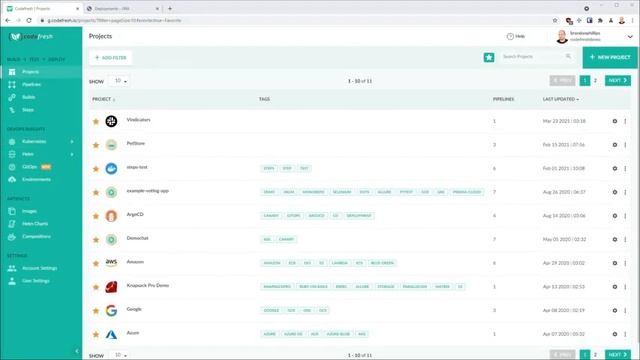
Task: Unfavorite the steps-test project star
Action: coord(96,169)
